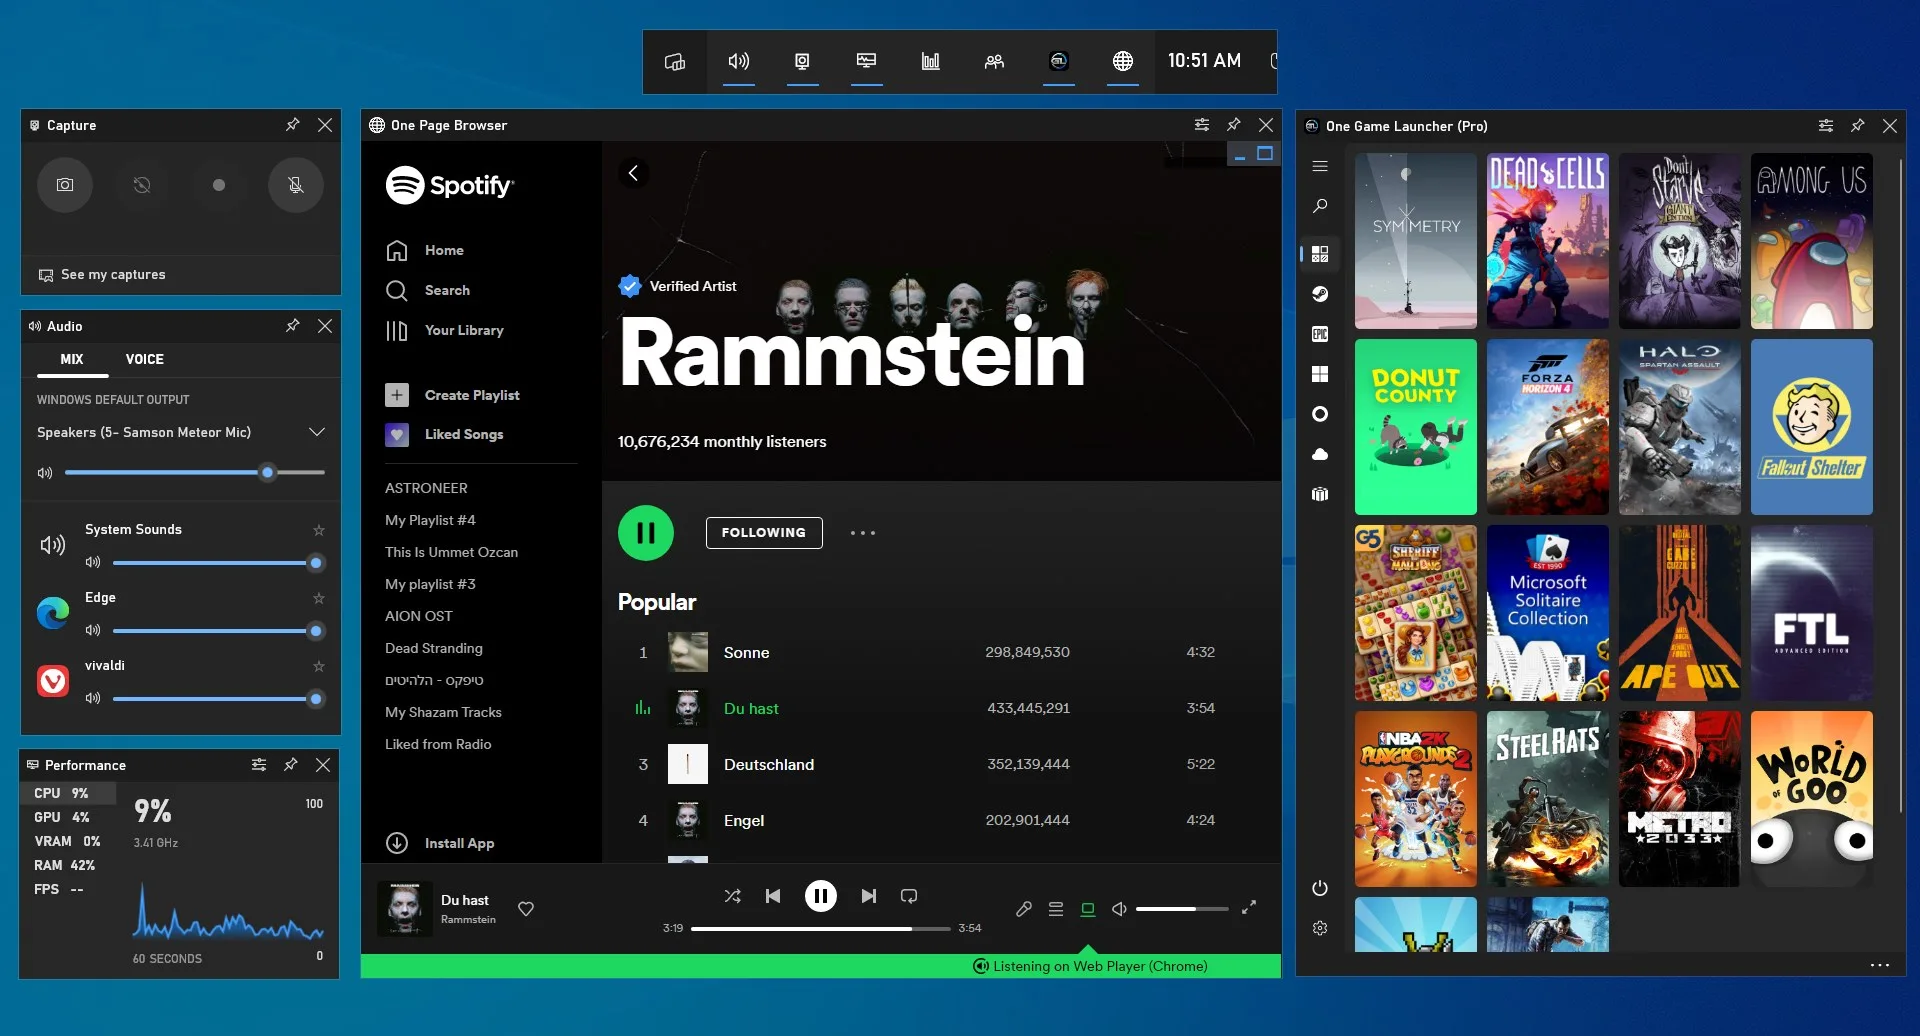The image size is (1920, 1036).
Task: Open lyrics microphone icon
Action: point(1024,909)
